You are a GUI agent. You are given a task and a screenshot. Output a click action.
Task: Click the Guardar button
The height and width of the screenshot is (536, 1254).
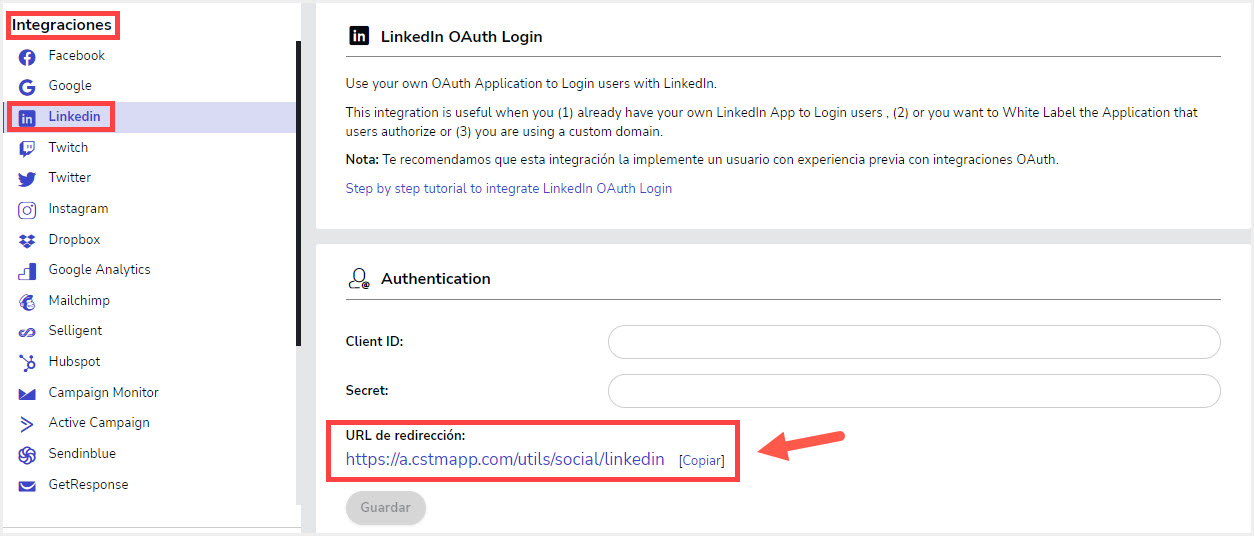coord(386,508)
